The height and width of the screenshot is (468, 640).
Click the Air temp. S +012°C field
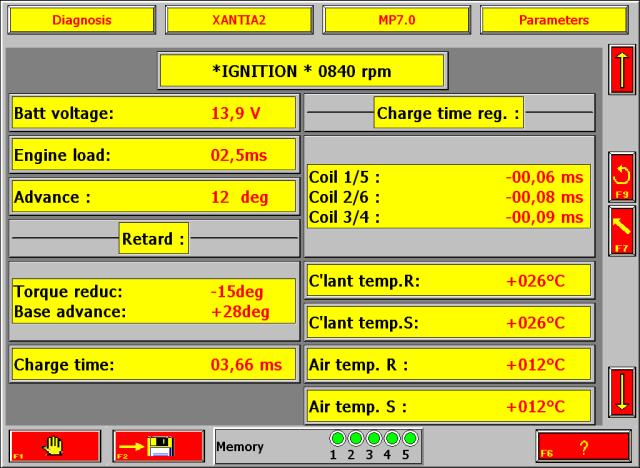point(449,406)
